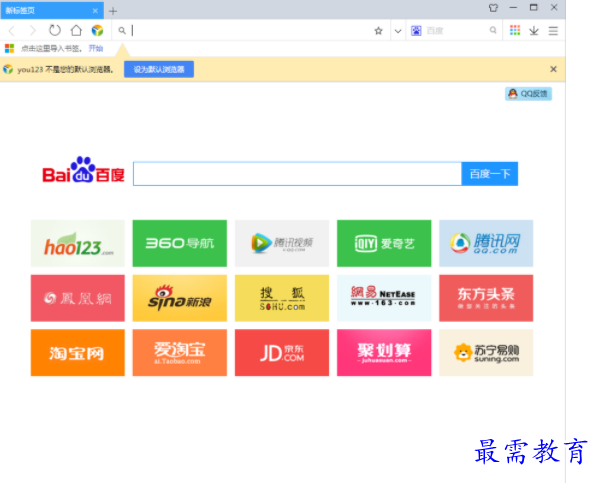Open the 360导航 site tile
596x483 pixels.
[180, 243]
